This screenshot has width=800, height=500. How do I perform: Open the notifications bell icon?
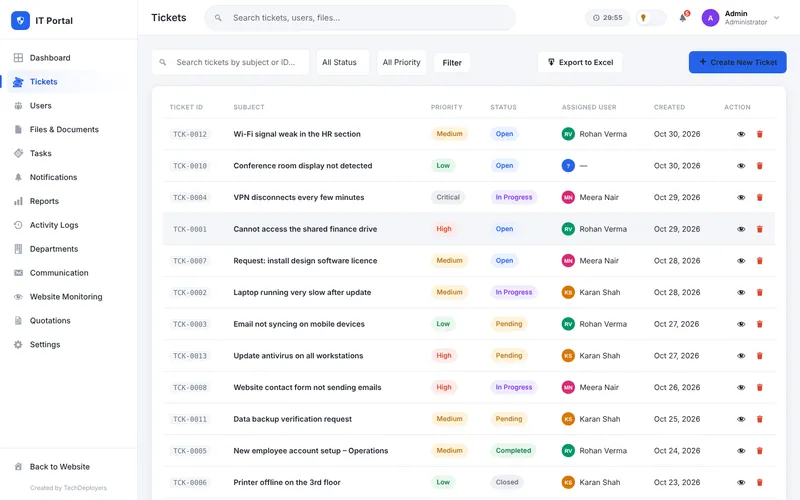683,18
